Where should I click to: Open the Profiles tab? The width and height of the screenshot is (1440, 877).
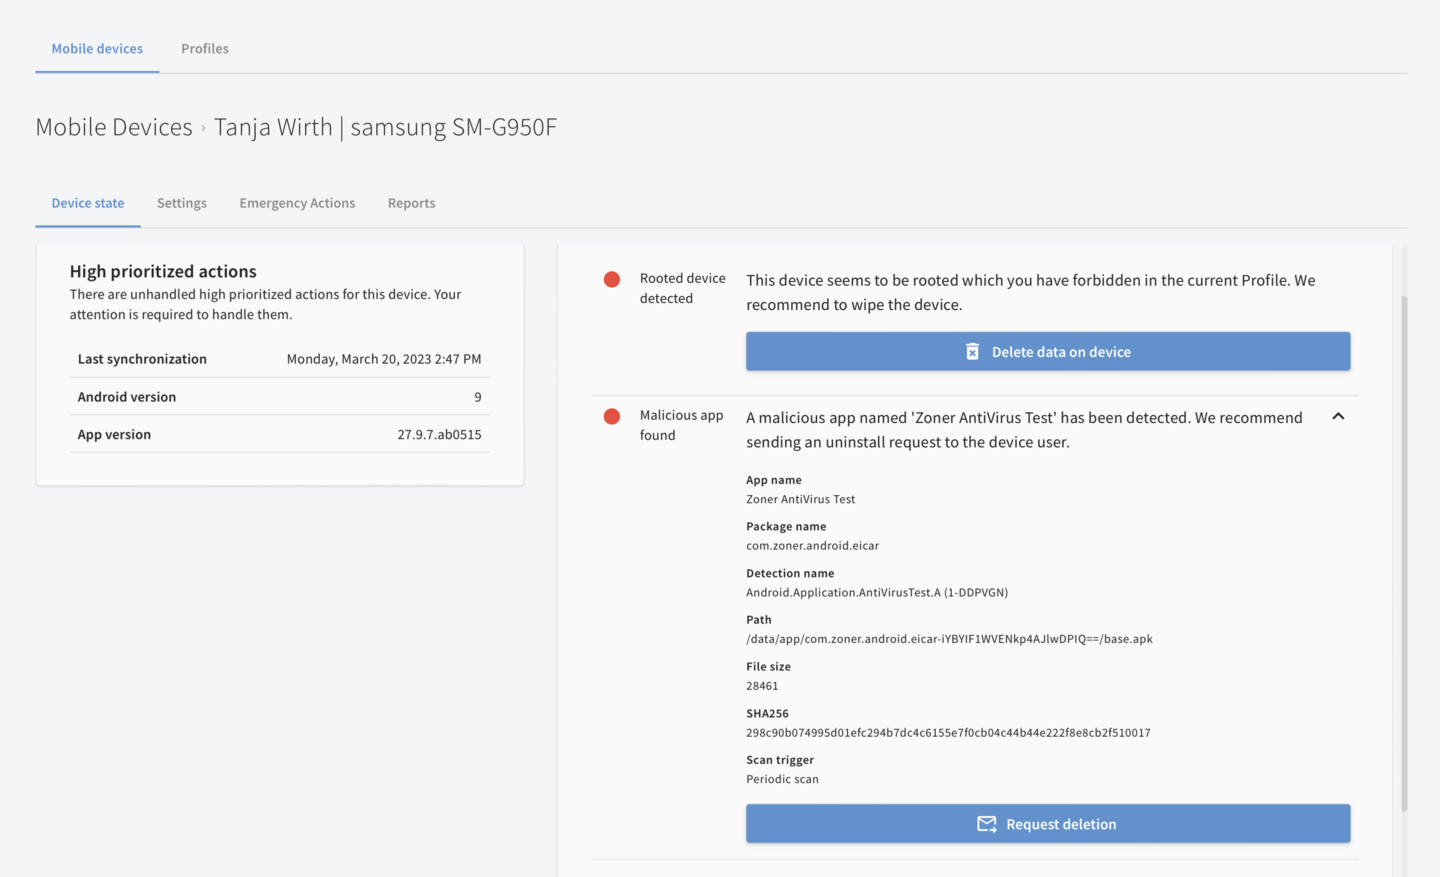pyautogui.click(x=205, y=48)
